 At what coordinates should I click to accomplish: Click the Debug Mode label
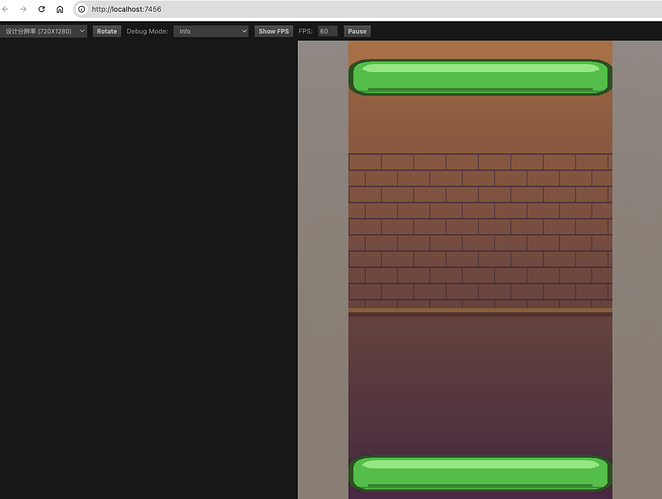pos(147,31)
